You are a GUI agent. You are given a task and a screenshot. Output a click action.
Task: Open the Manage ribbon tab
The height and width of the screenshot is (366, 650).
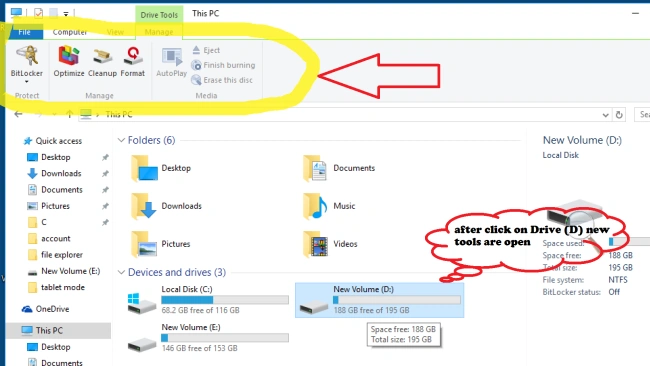[159, 32]
